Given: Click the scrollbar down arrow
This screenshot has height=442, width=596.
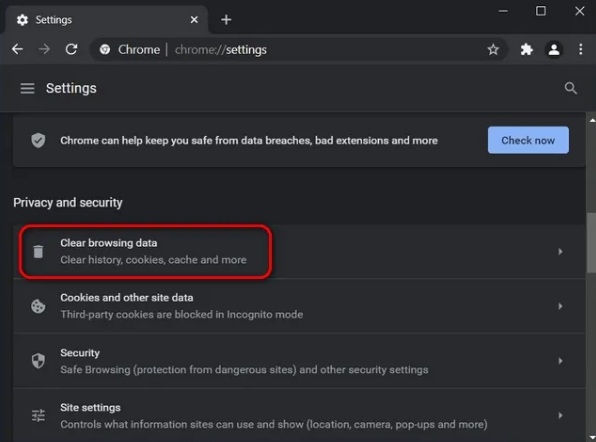Looking at the screenshot, I should (592, 437).
